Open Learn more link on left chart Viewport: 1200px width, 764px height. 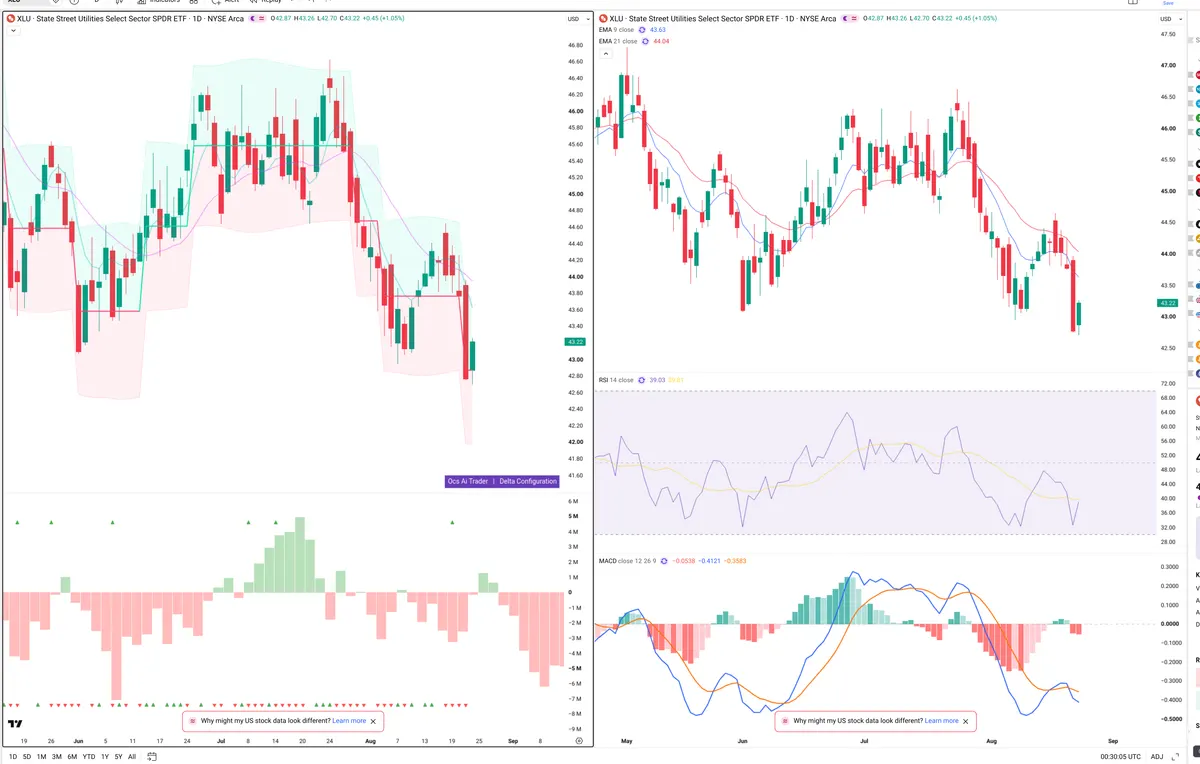point(349,720)
